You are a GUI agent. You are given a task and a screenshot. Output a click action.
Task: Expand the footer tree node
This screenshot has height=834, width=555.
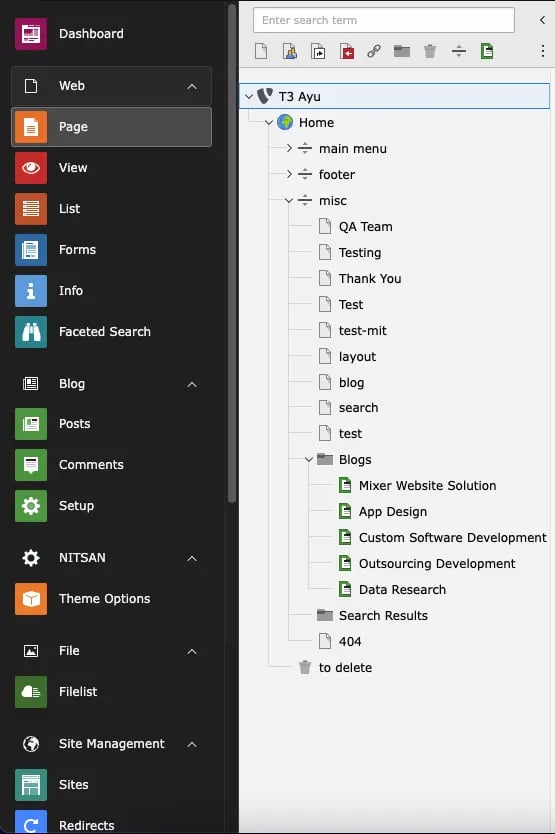click(x=289, y=174)
